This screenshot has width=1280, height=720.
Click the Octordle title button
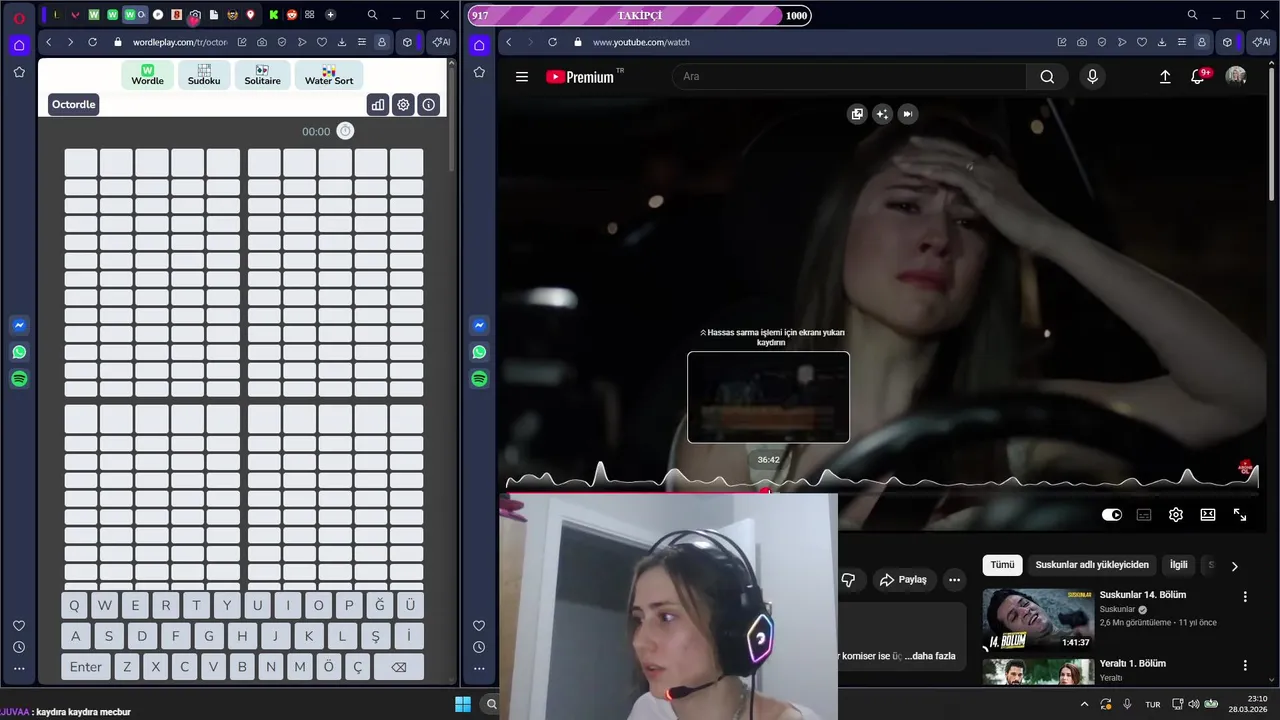73,104
